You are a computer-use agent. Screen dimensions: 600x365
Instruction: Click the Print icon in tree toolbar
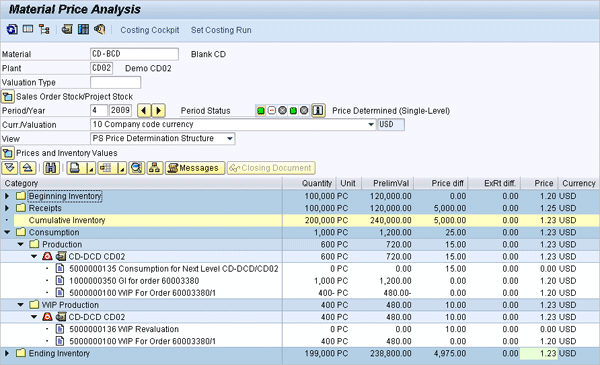tap(76, 168)
